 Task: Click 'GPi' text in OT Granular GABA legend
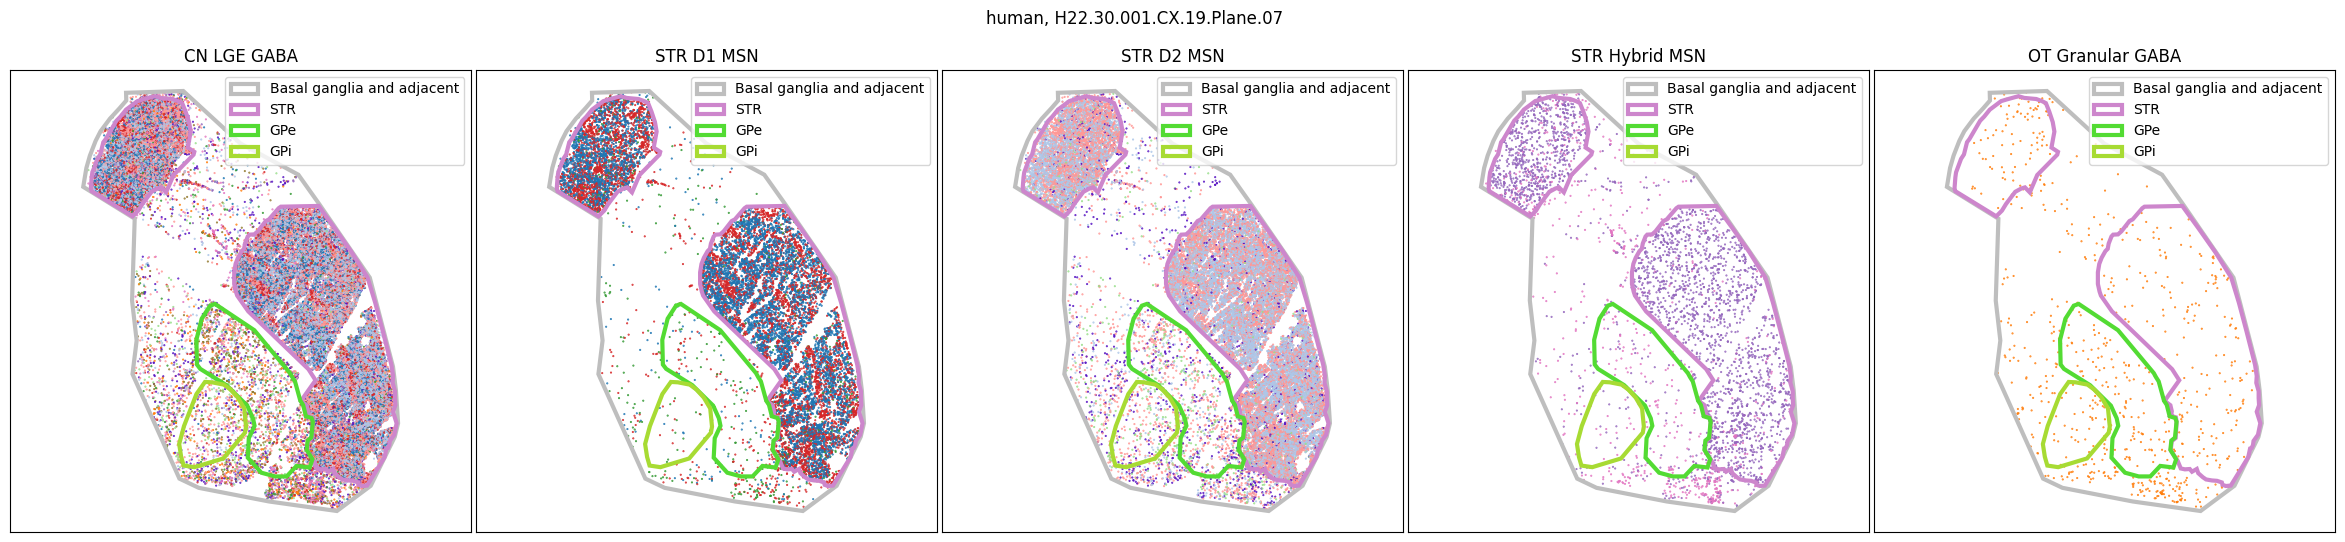pyautogui.click(x=2144, y=152)
